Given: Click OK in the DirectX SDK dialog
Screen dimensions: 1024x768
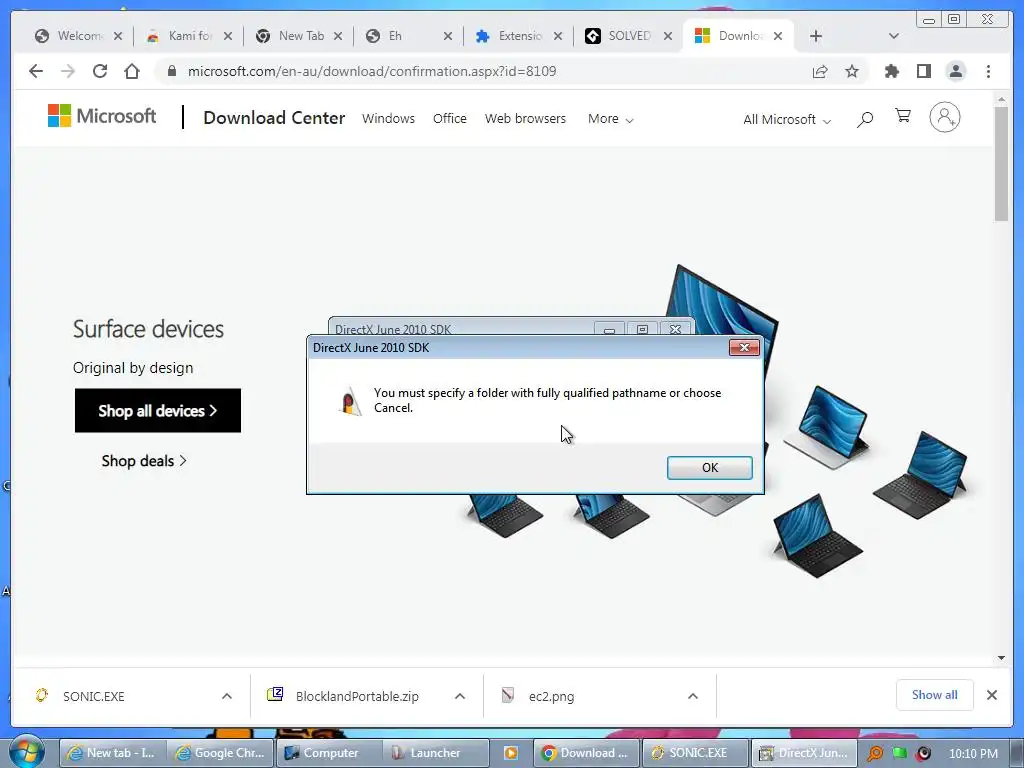Looking at the screenshot, I should point(709,468).
